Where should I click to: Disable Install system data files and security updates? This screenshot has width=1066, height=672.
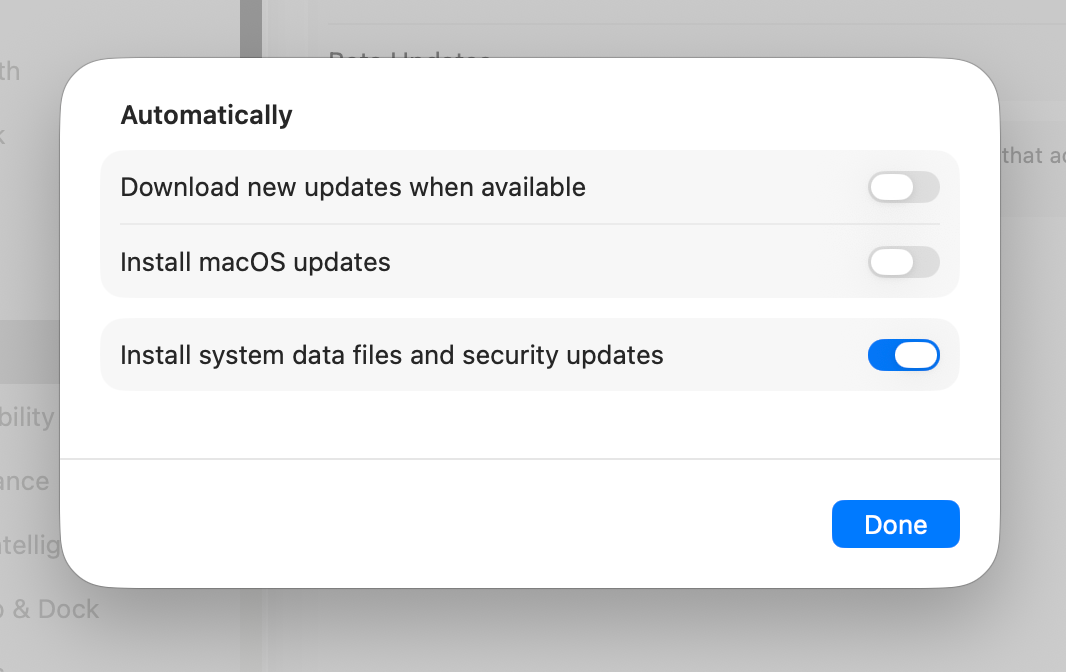(903, 355)
